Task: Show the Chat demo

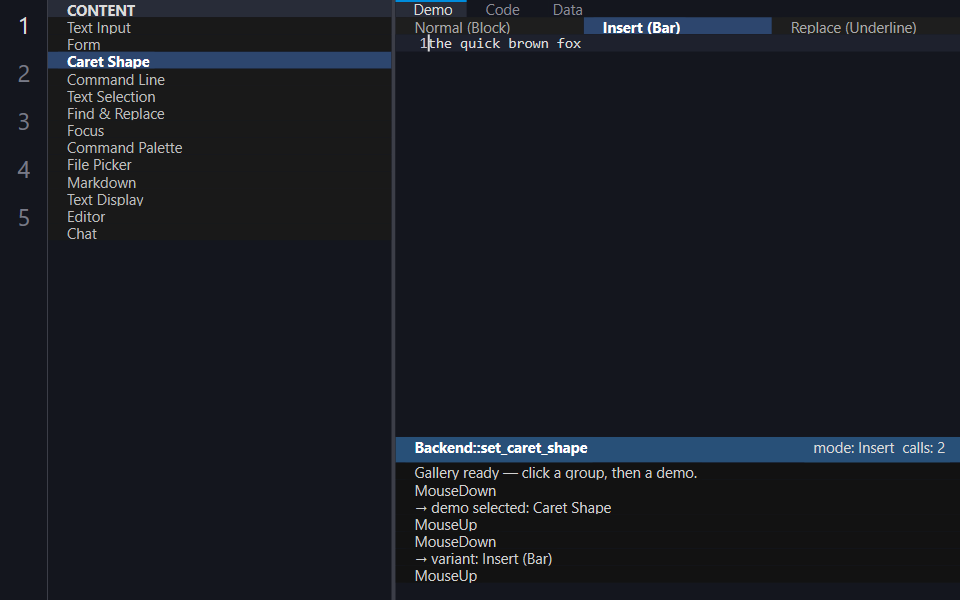Action: pos(219,234)
